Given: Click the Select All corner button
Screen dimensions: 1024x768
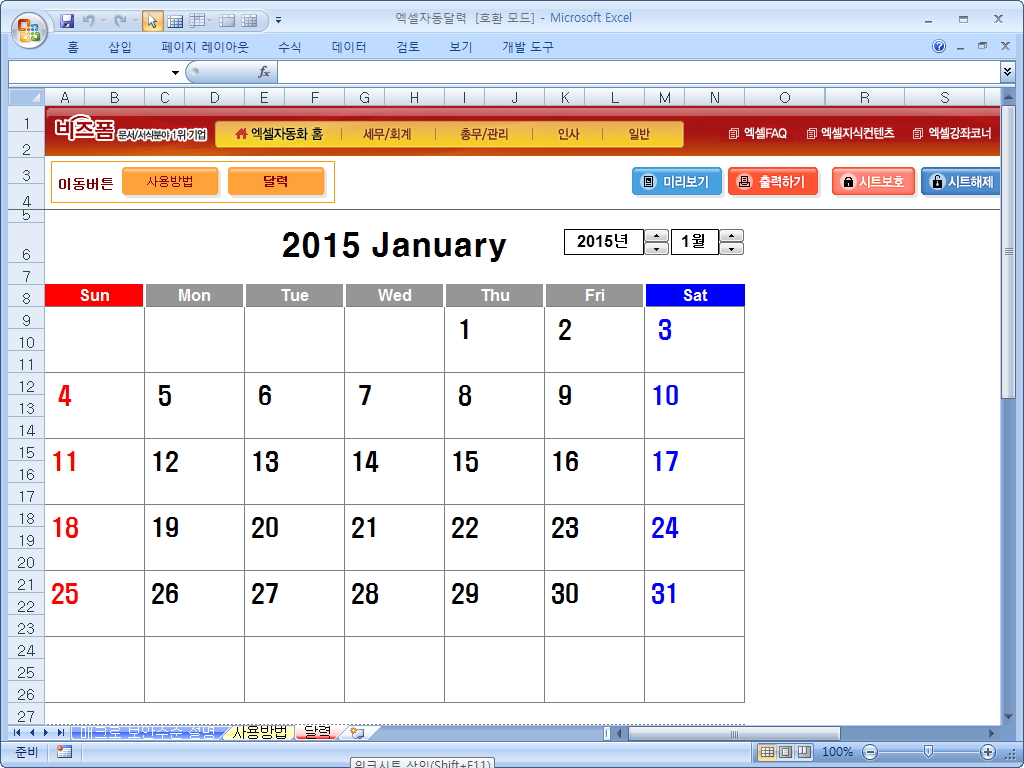Looking at the screenshot, I should click(x=26, y=97).
